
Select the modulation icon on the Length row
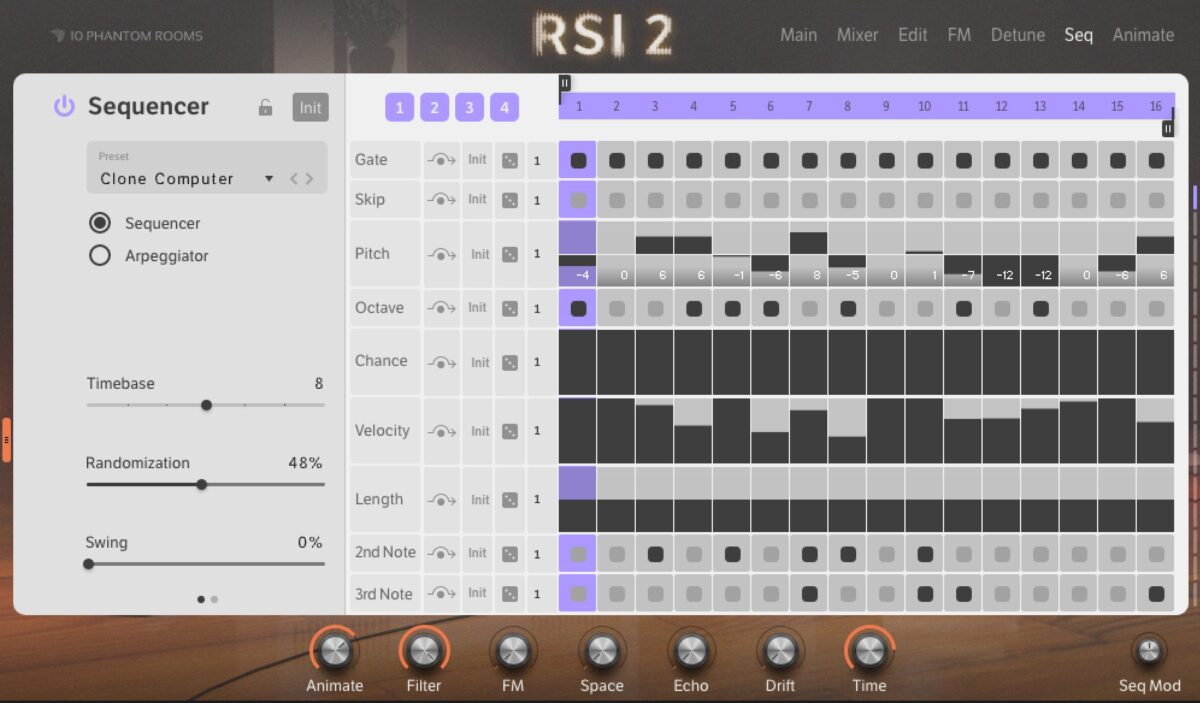click(442, 499)
